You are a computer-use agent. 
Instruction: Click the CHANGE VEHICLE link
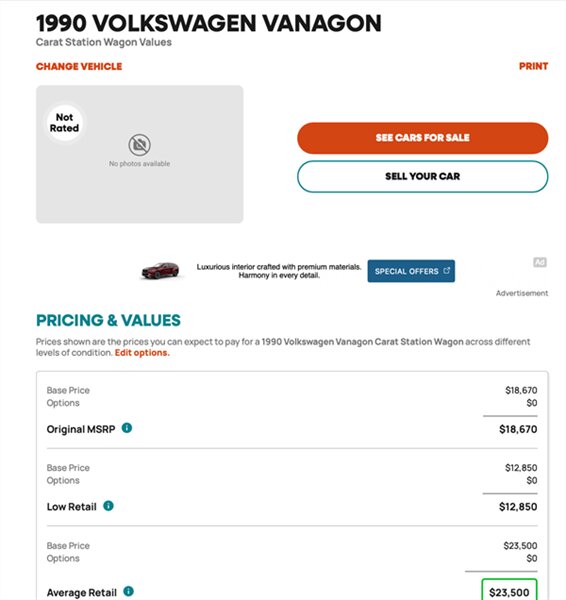coord(79,66)
